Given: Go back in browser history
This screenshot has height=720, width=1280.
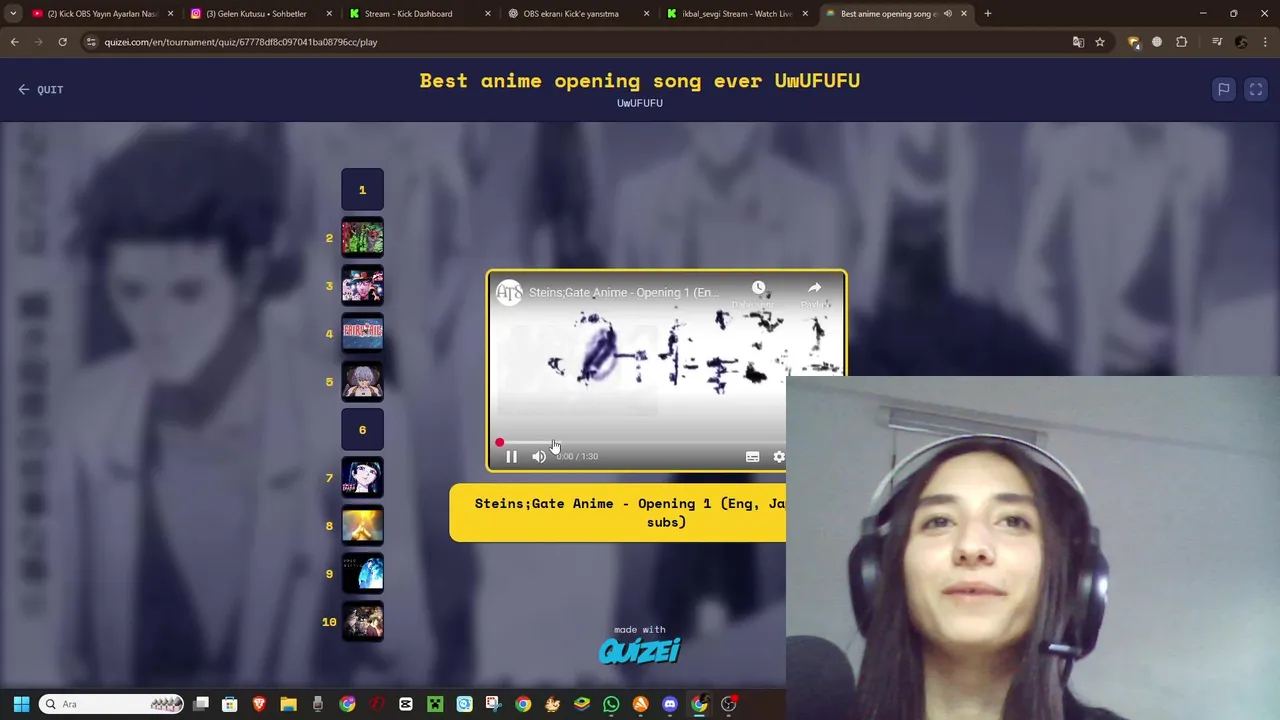Looking at the screenshot, I should [14, 42].
